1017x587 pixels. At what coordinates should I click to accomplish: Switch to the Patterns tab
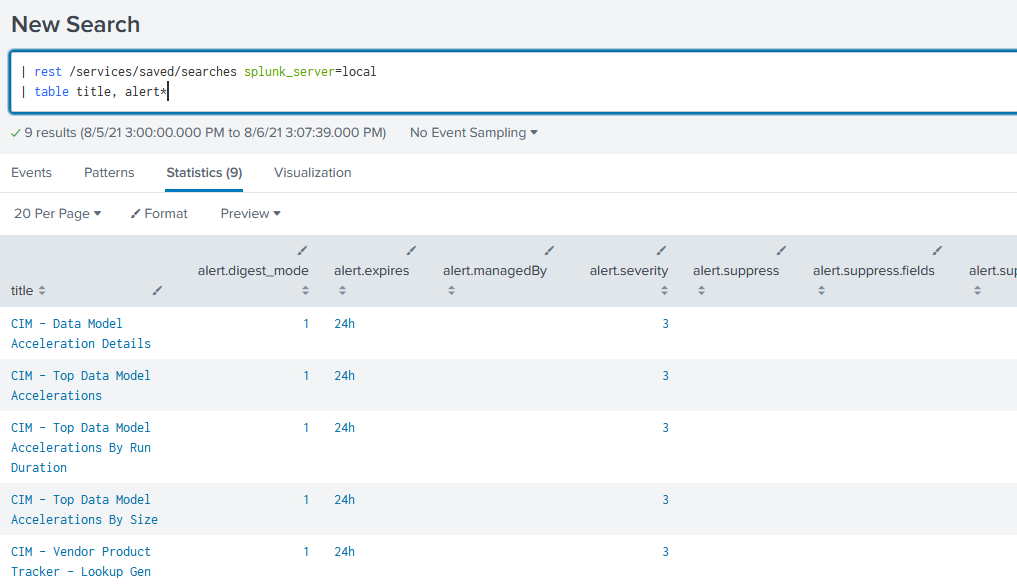(109, 172)
